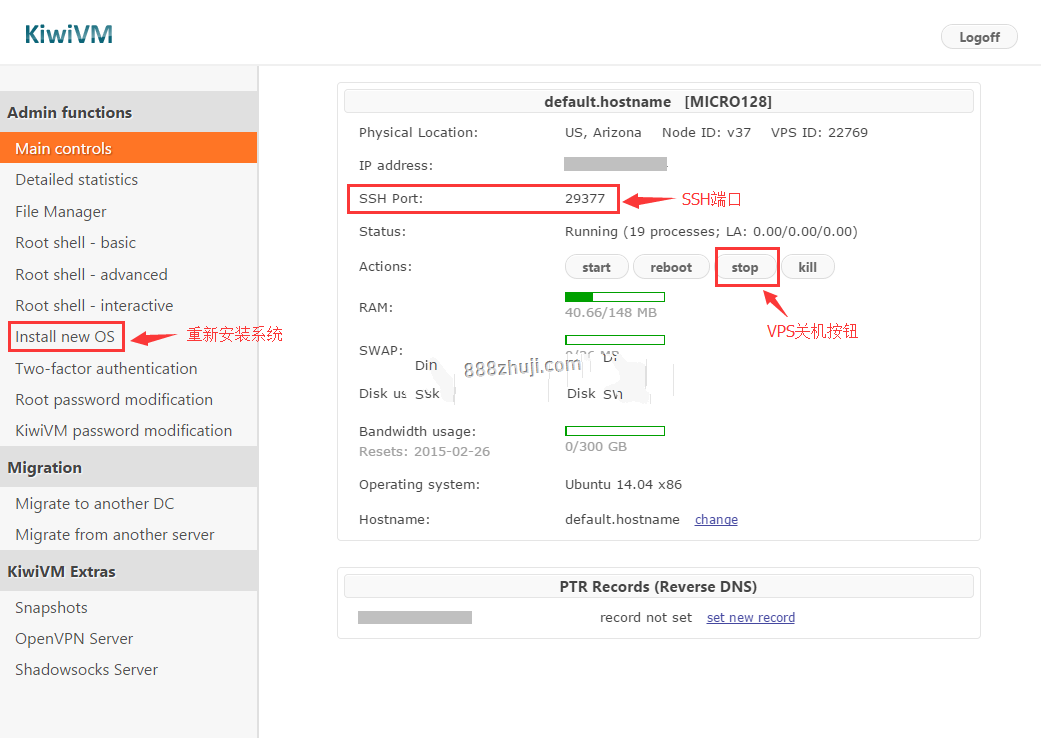
Task: Select Migrate from another server
Action: (115, 535)
